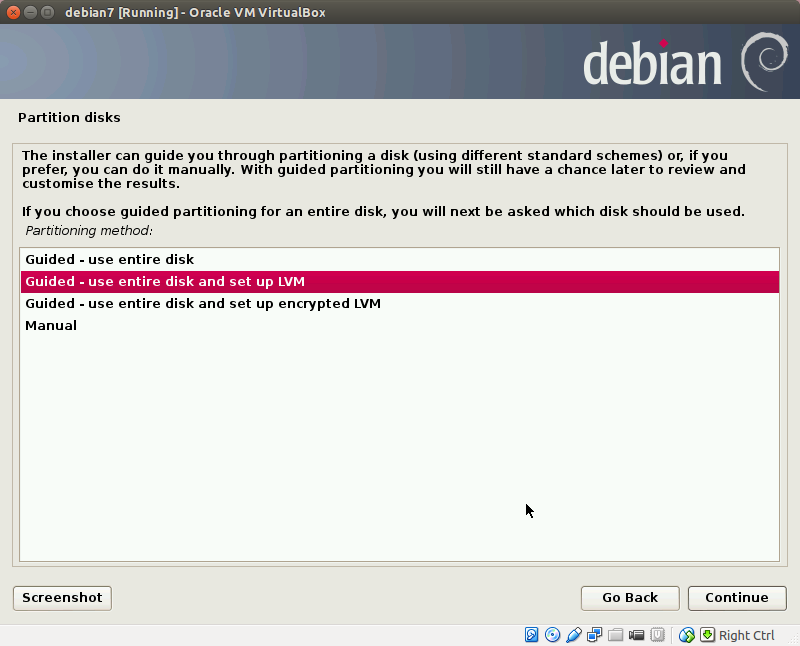Choose Guided encrypted LVM option
Viewport: 800px width, 646px height.
pos(399,304)
